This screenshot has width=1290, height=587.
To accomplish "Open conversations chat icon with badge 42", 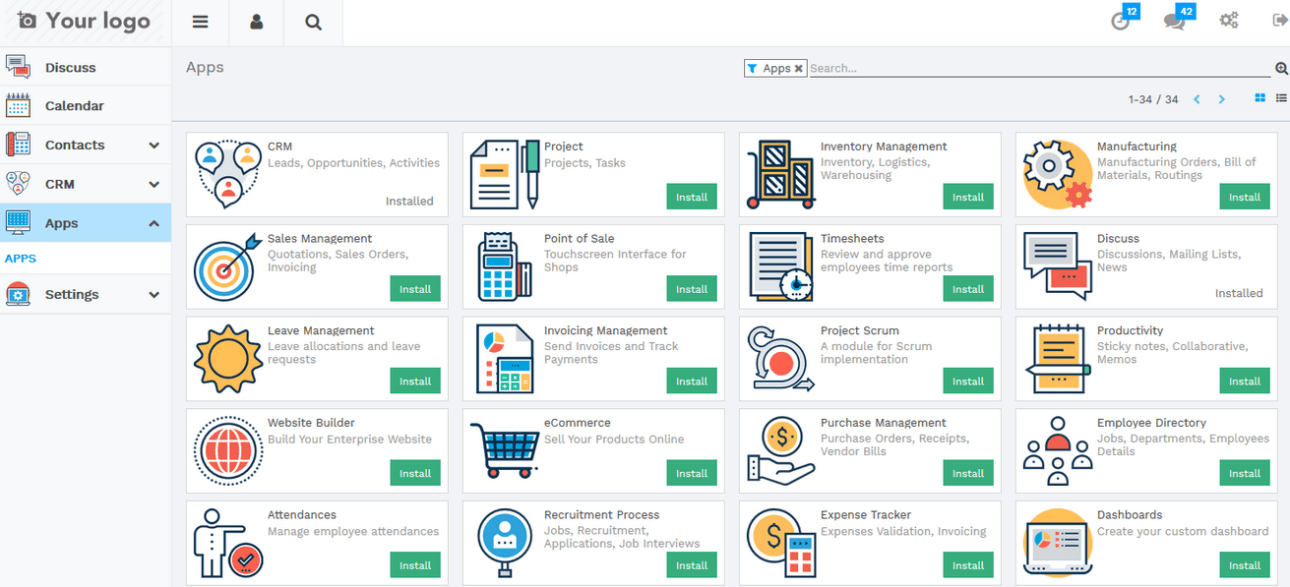I will 1174,21.
